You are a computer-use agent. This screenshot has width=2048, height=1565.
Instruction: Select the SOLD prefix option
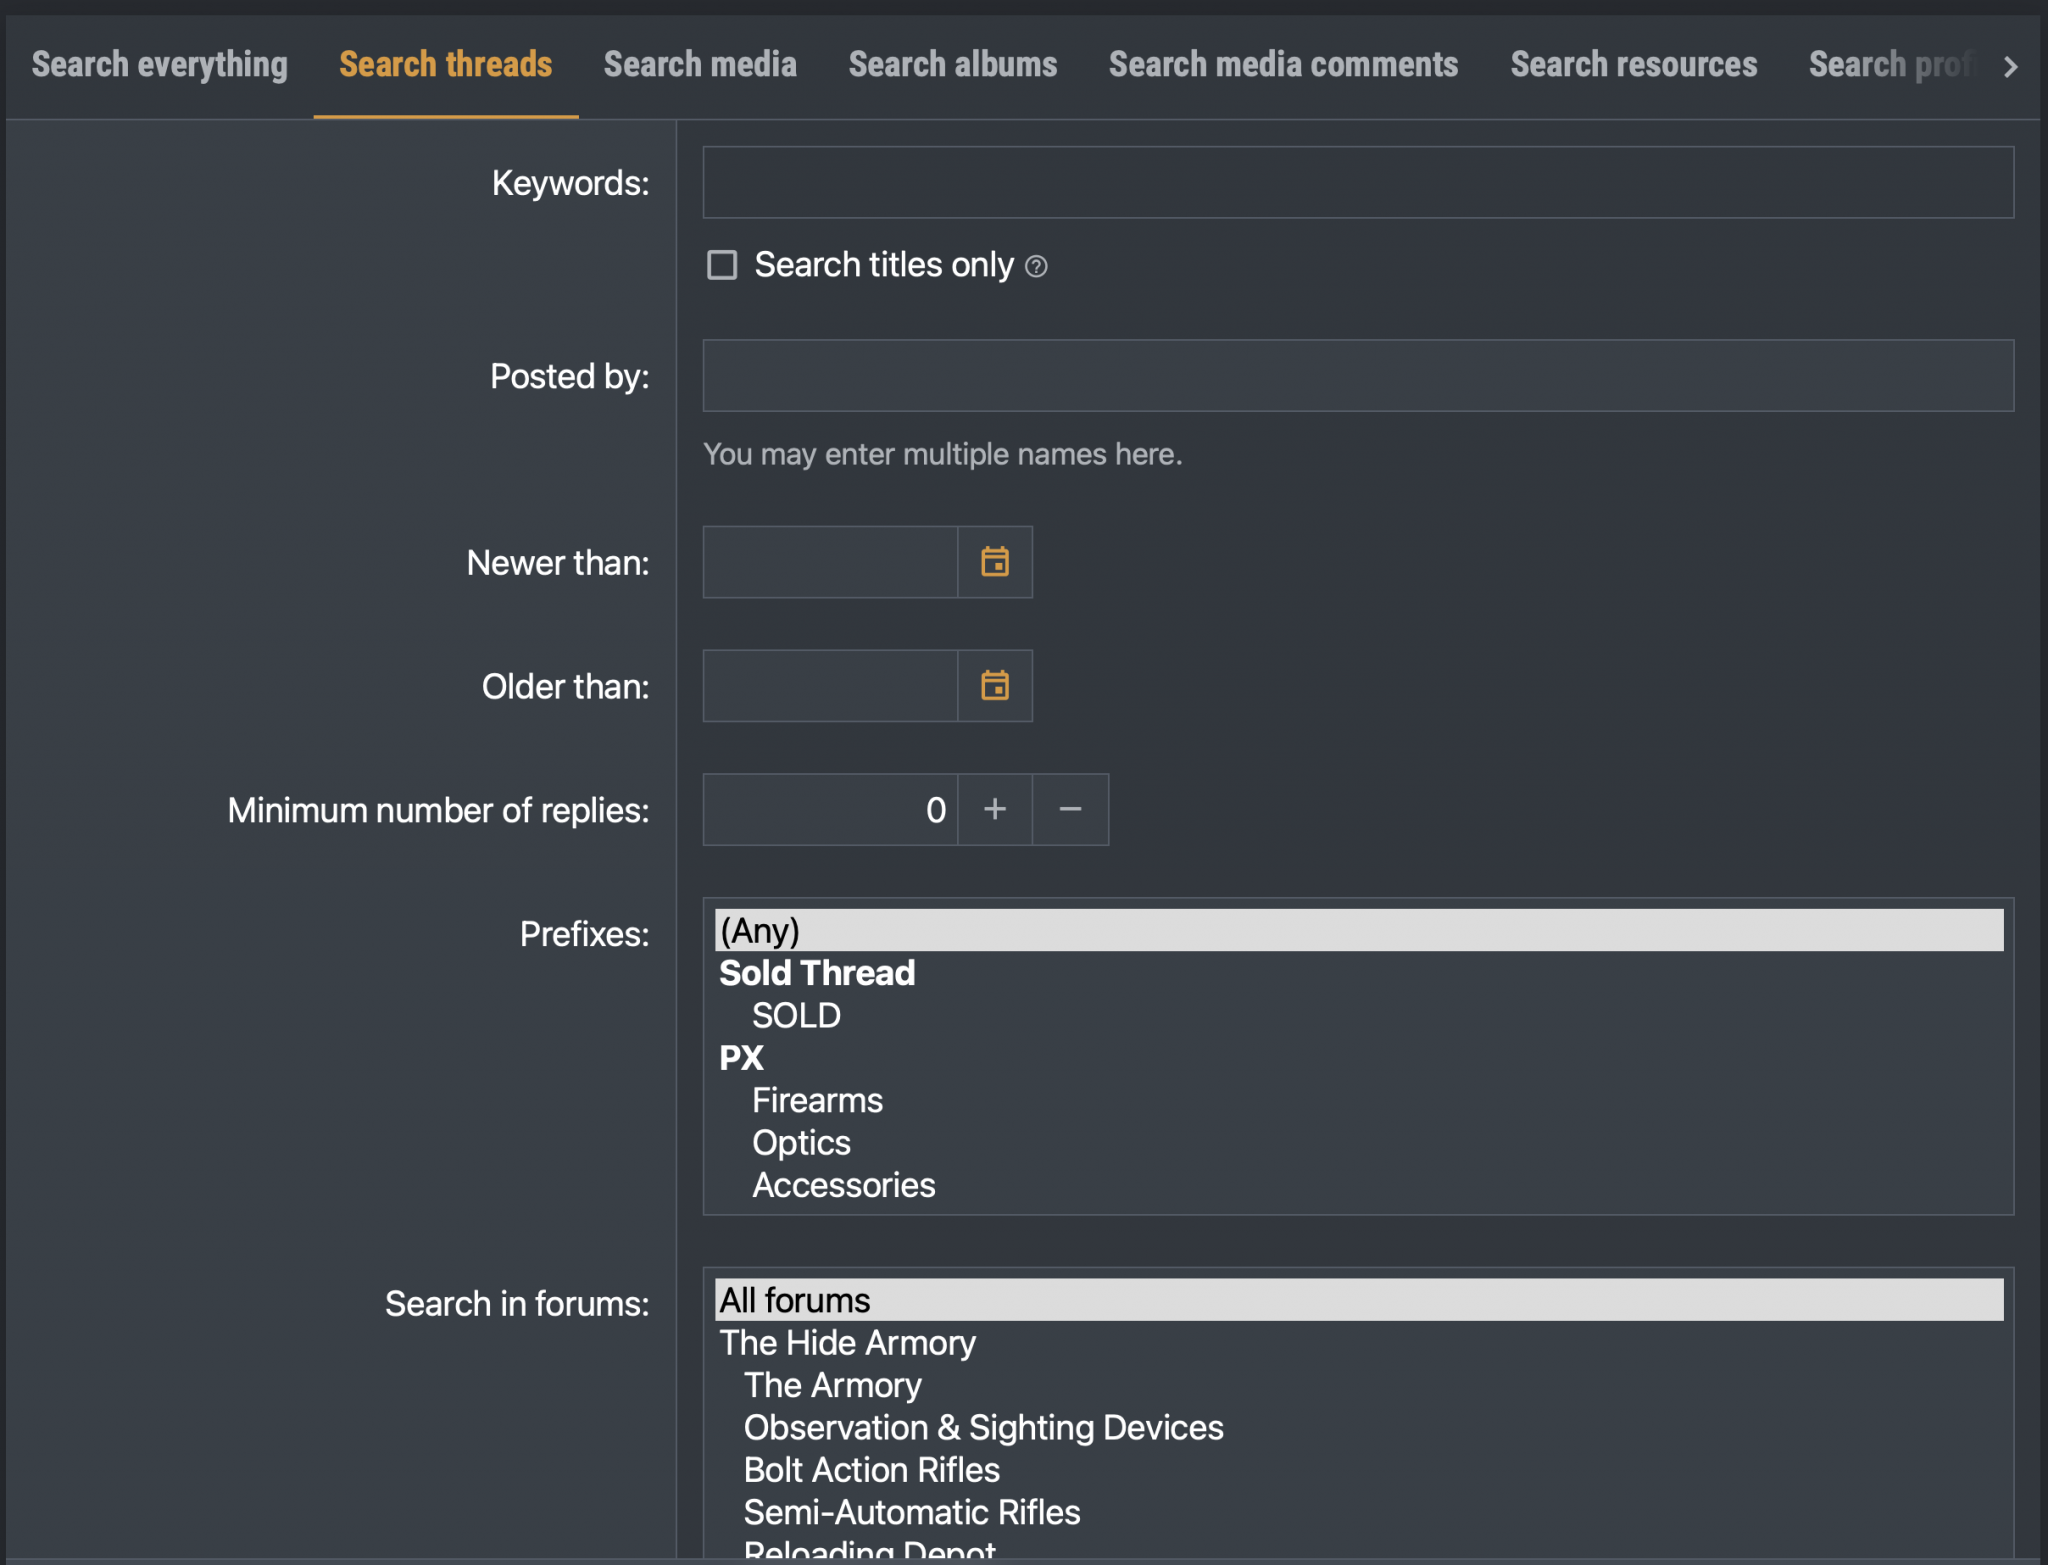click(796, 1016)
